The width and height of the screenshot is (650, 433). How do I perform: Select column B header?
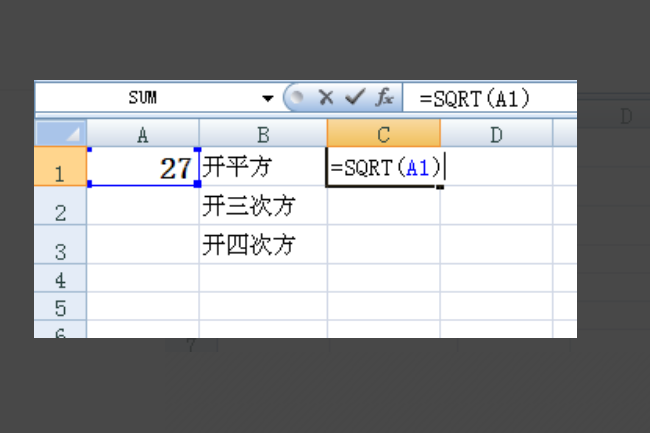pyautogui.click(x=263, y=133)
